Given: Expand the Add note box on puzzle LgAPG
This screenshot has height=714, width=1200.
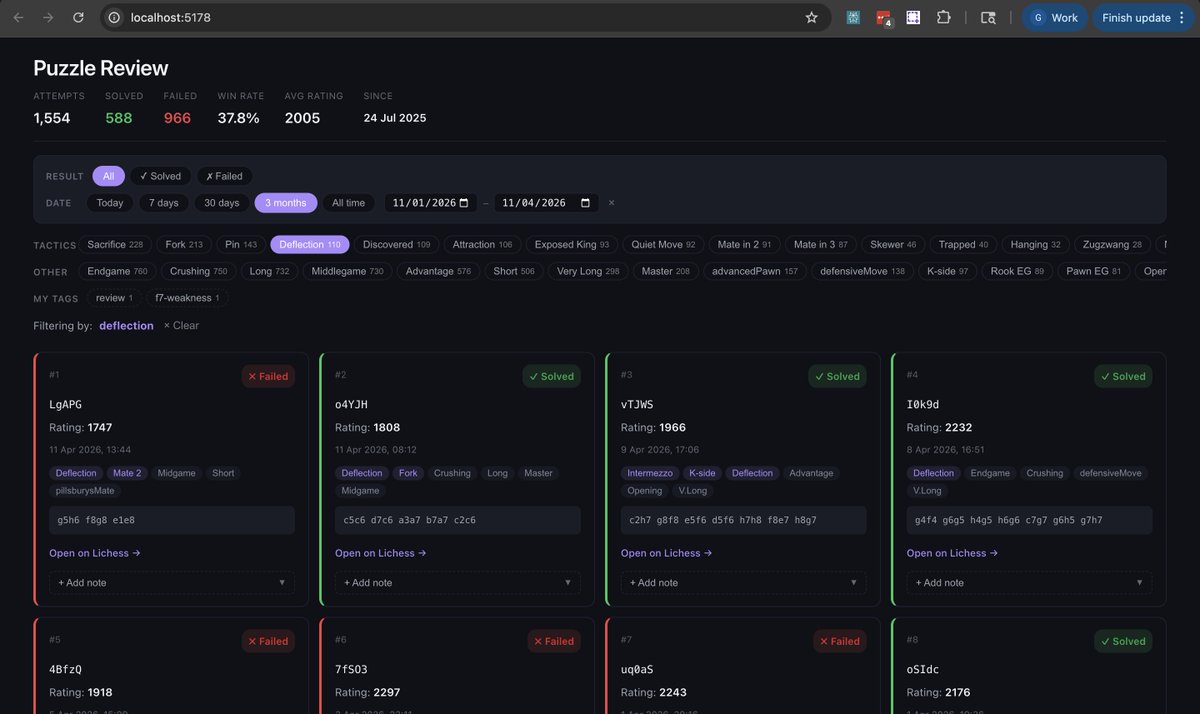Looking at the screenshot, I should coord(172,583).
